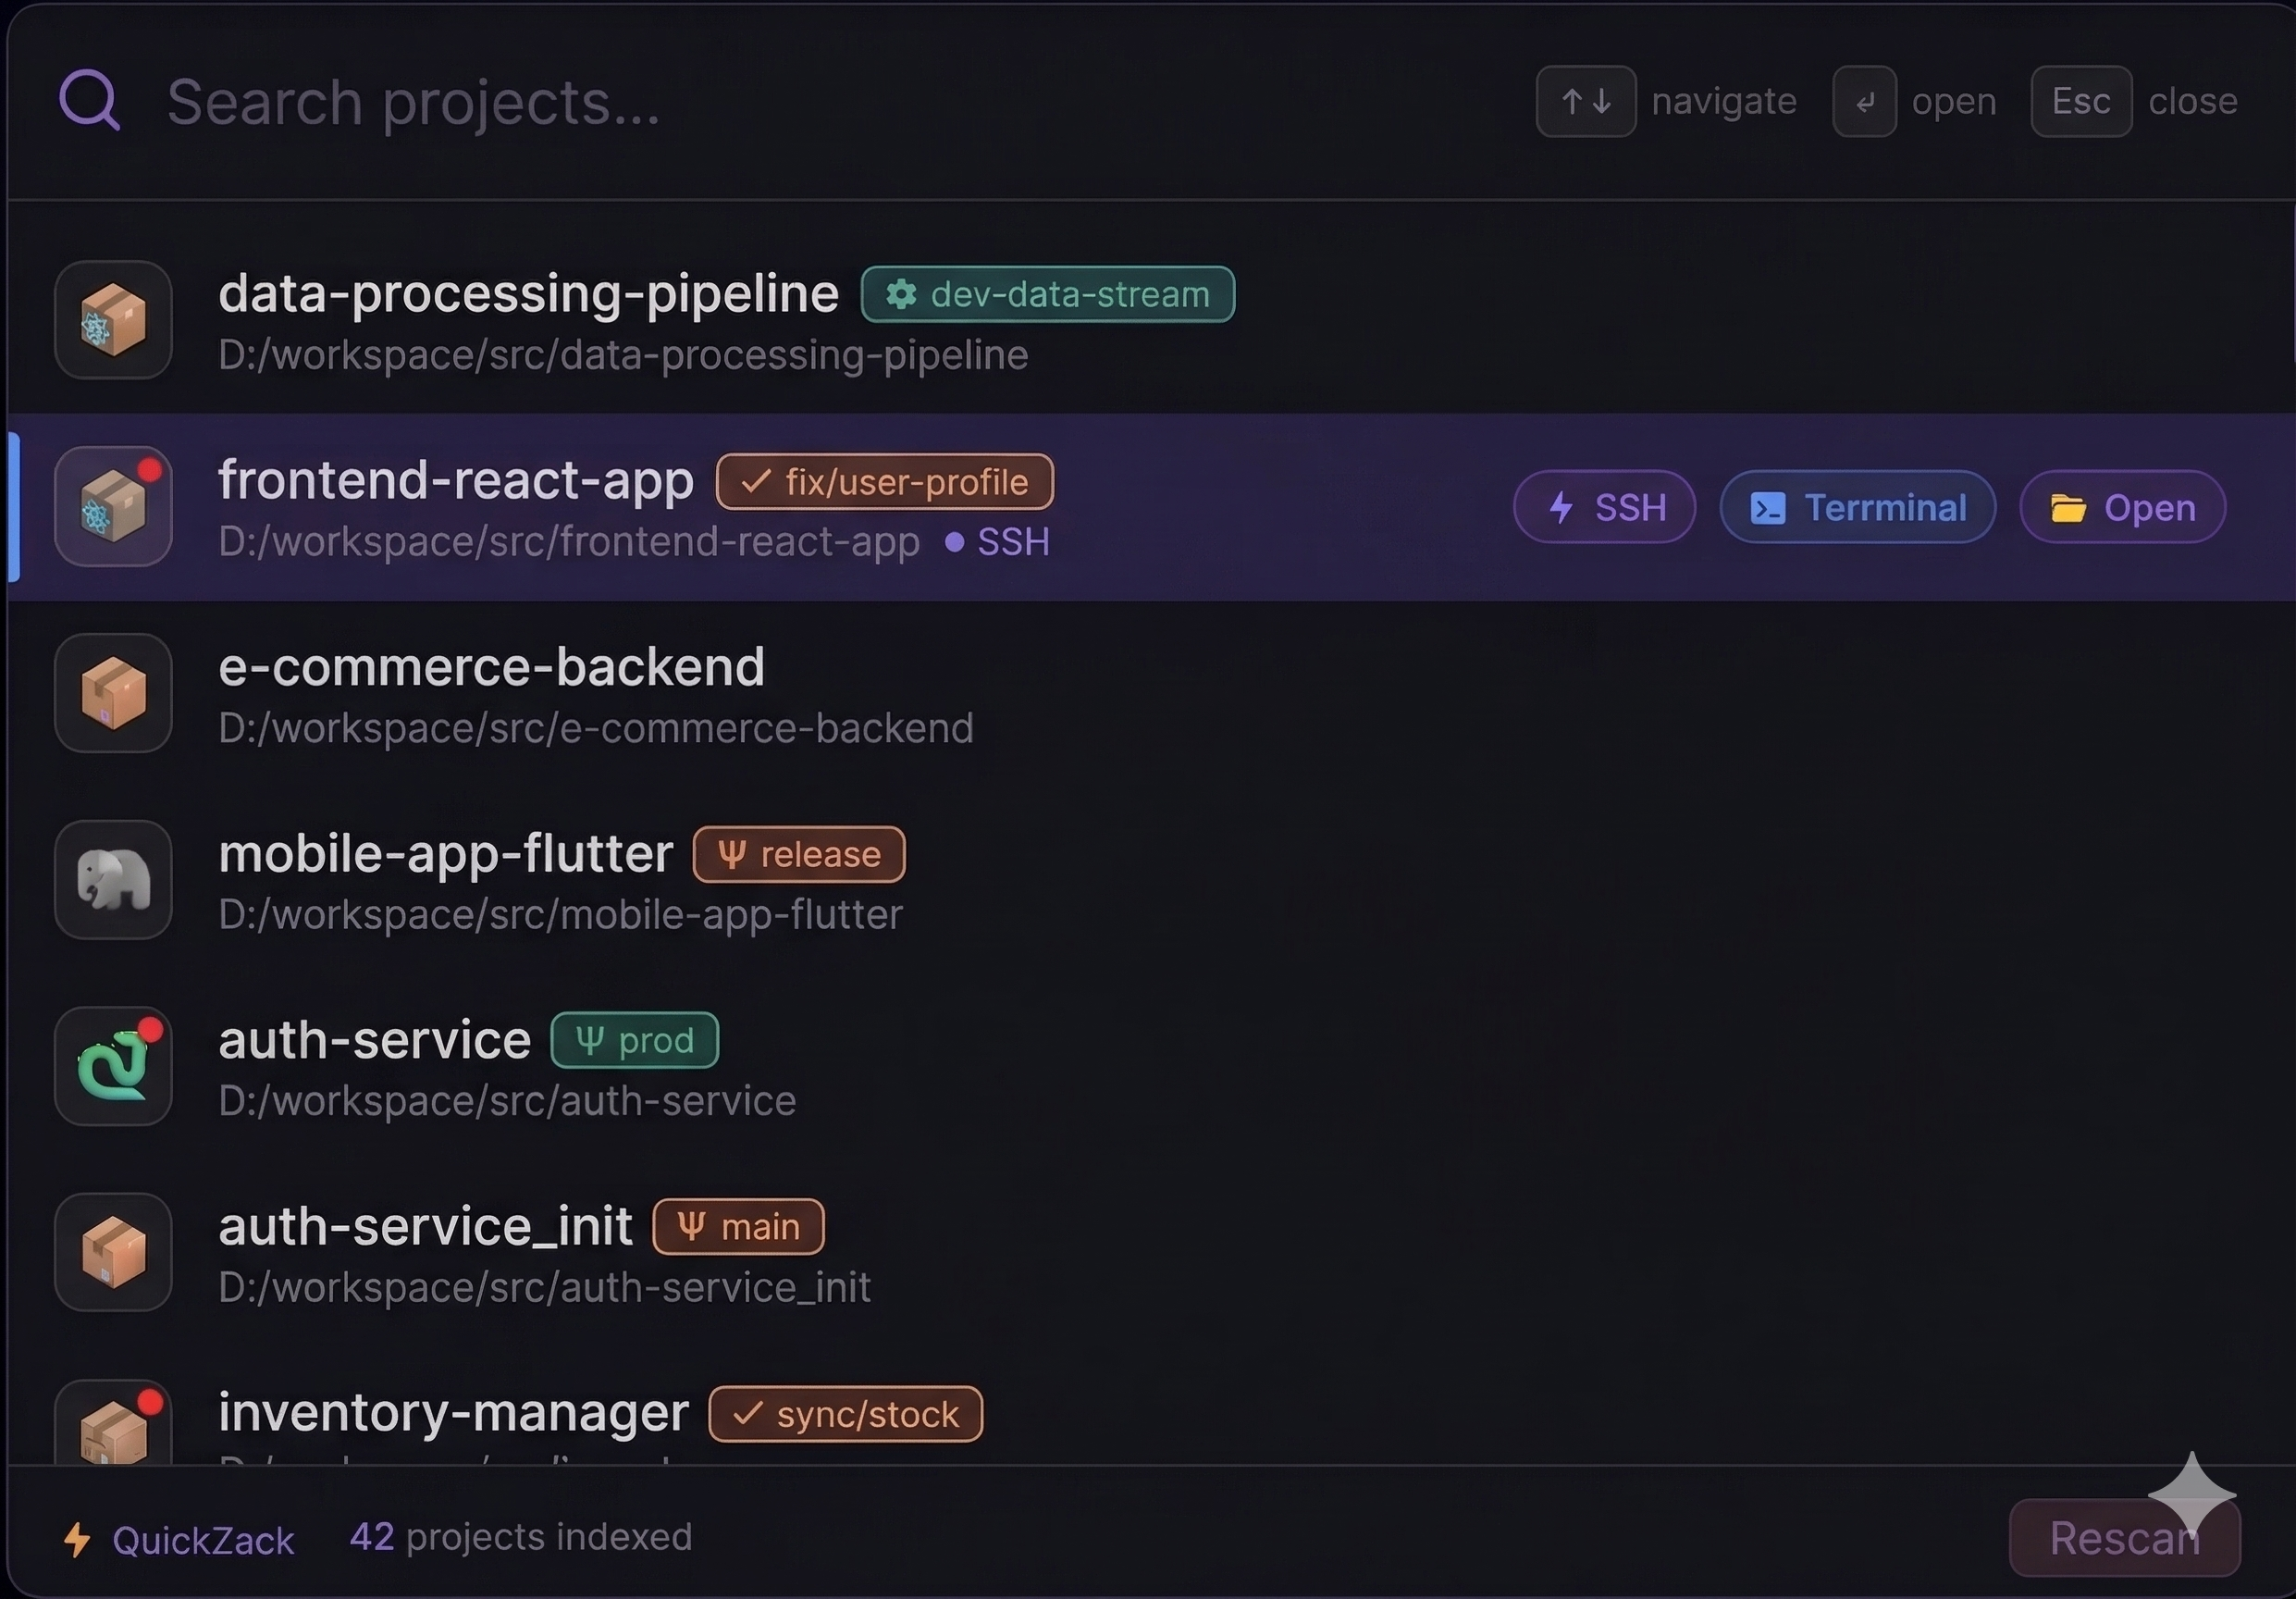
Task: Select the frontend-react-app package icon
Action: pos(113,506)
